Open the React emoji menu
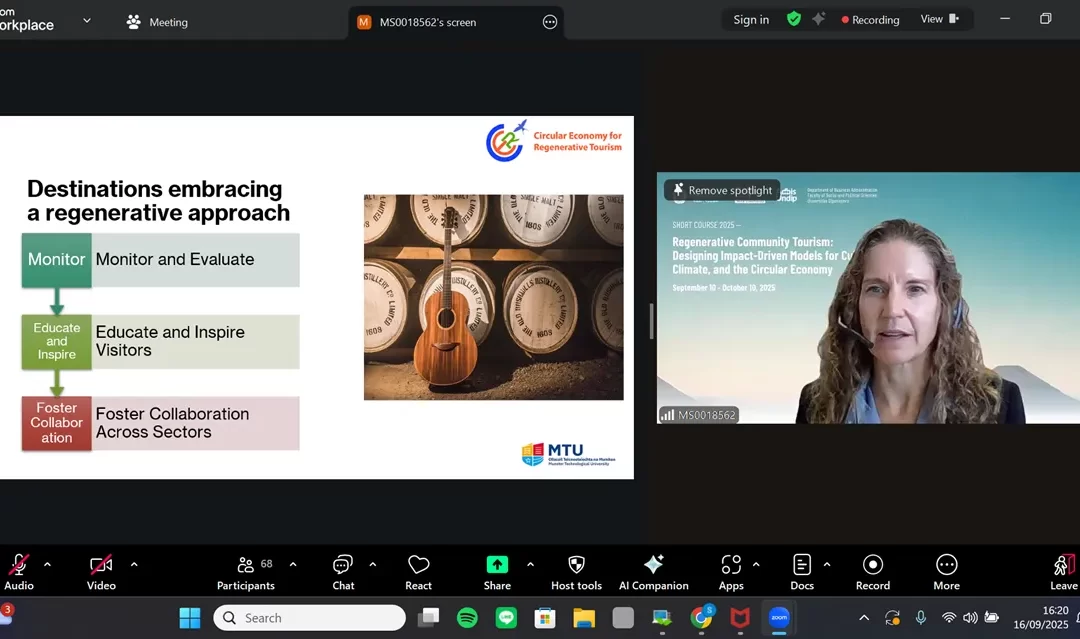Screen dimensions: 1080x639 pyautogui.click(x=418, y=572)
